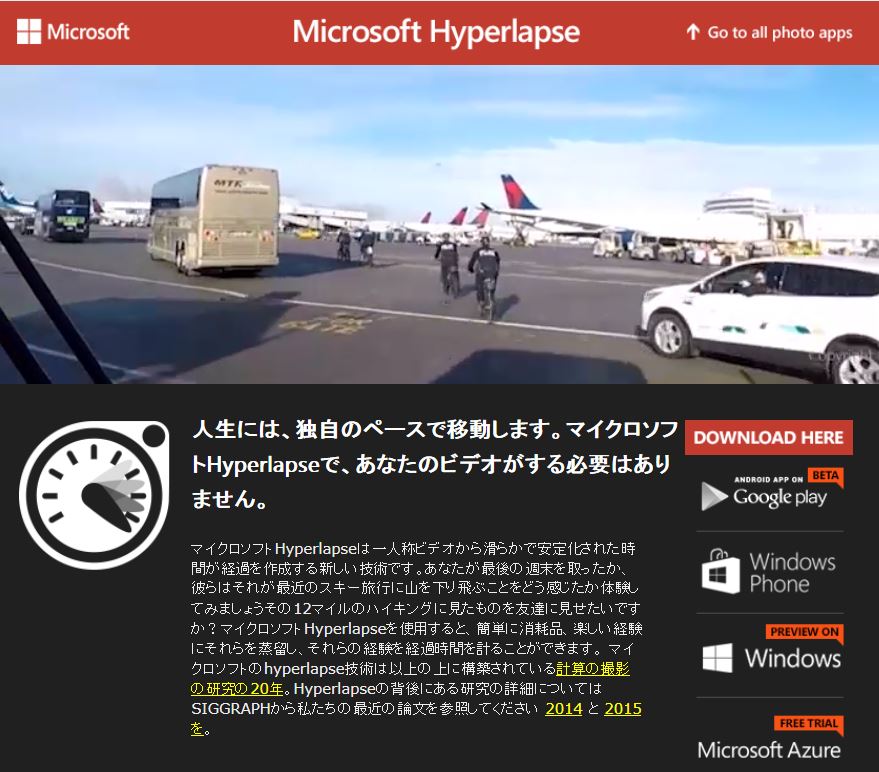Screen dimensions: 879x772
Task: Click the Google Play triangle icon
Action: pos(715,495)
